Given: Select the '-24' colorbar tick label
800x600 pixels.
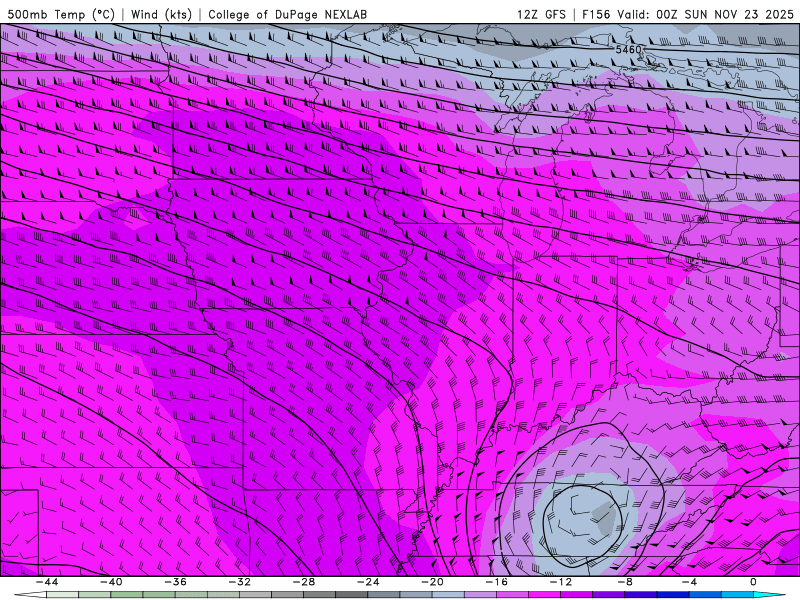Looking at the screenshot, I should click(368, 582).
